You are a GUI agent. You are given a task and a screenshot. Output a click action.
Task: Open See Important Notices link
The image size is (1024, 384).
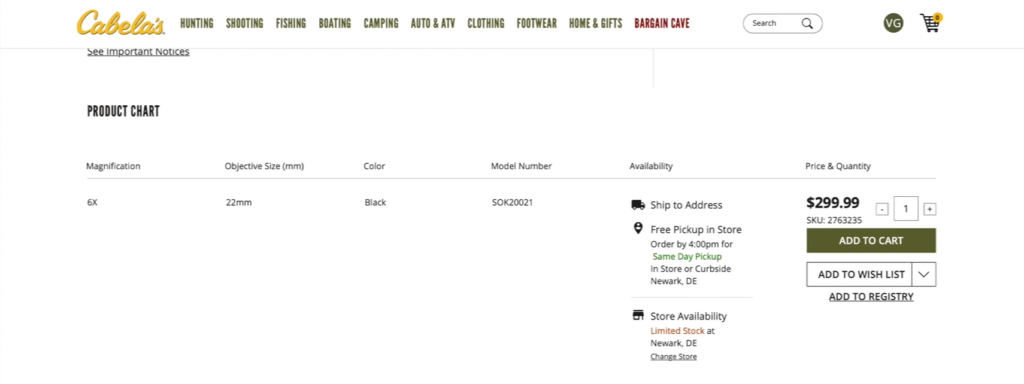click(138, 52)
